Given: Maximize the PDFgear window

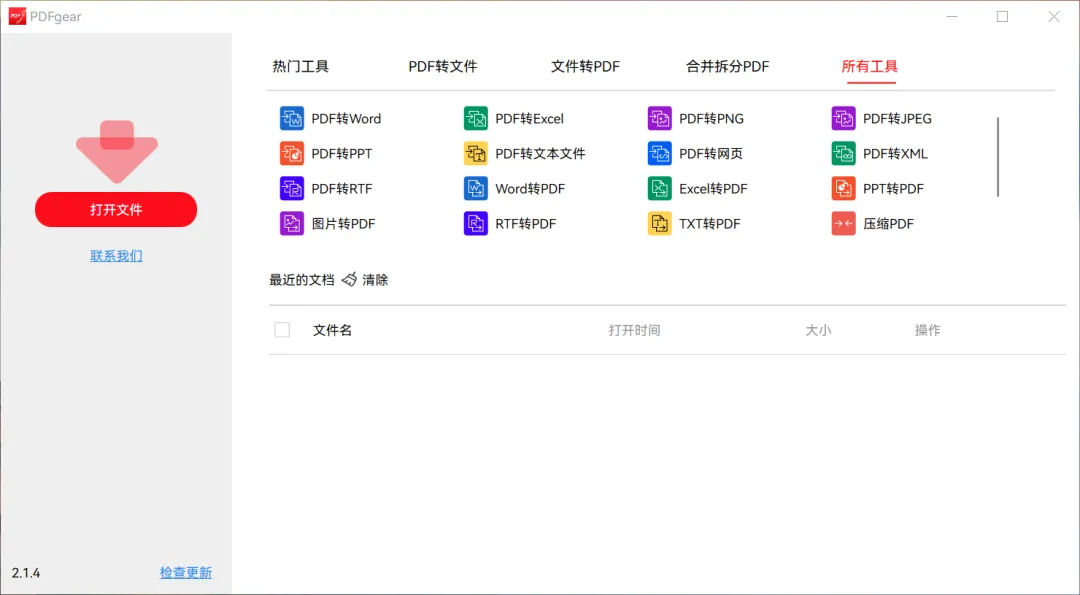Looking at the screenshot, I should (1003, 17).
